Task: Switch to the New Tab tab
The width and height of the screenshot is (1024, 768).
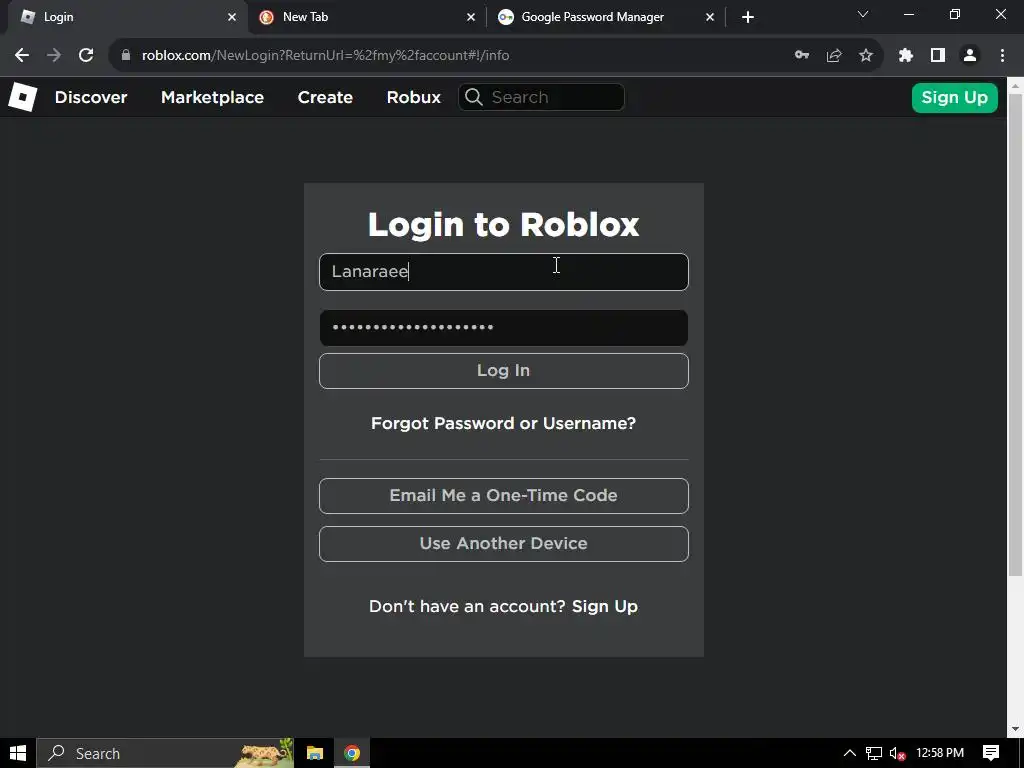Action: coord(366,17)
